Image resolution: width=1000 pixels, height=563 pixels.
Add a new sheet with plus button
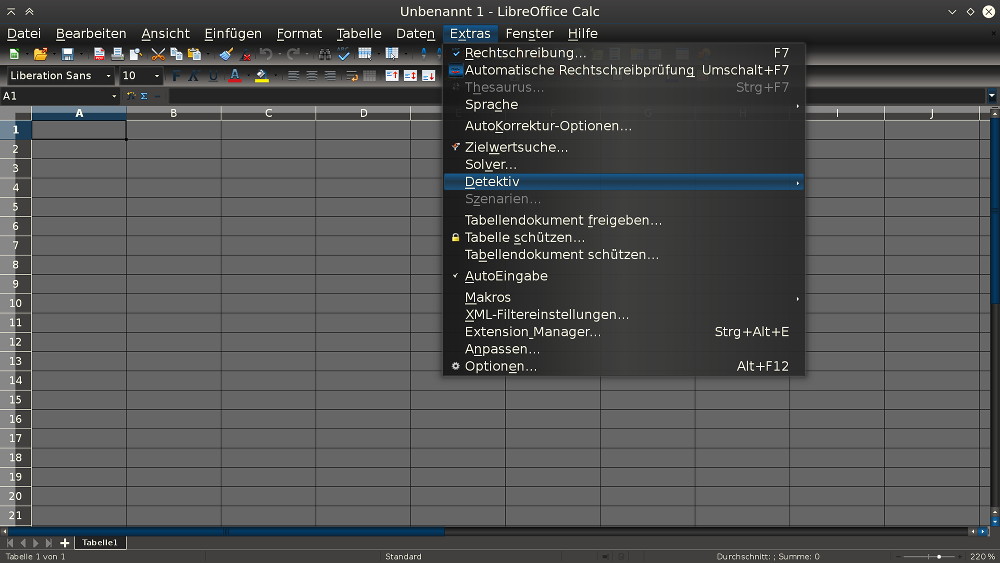[64, 543]
